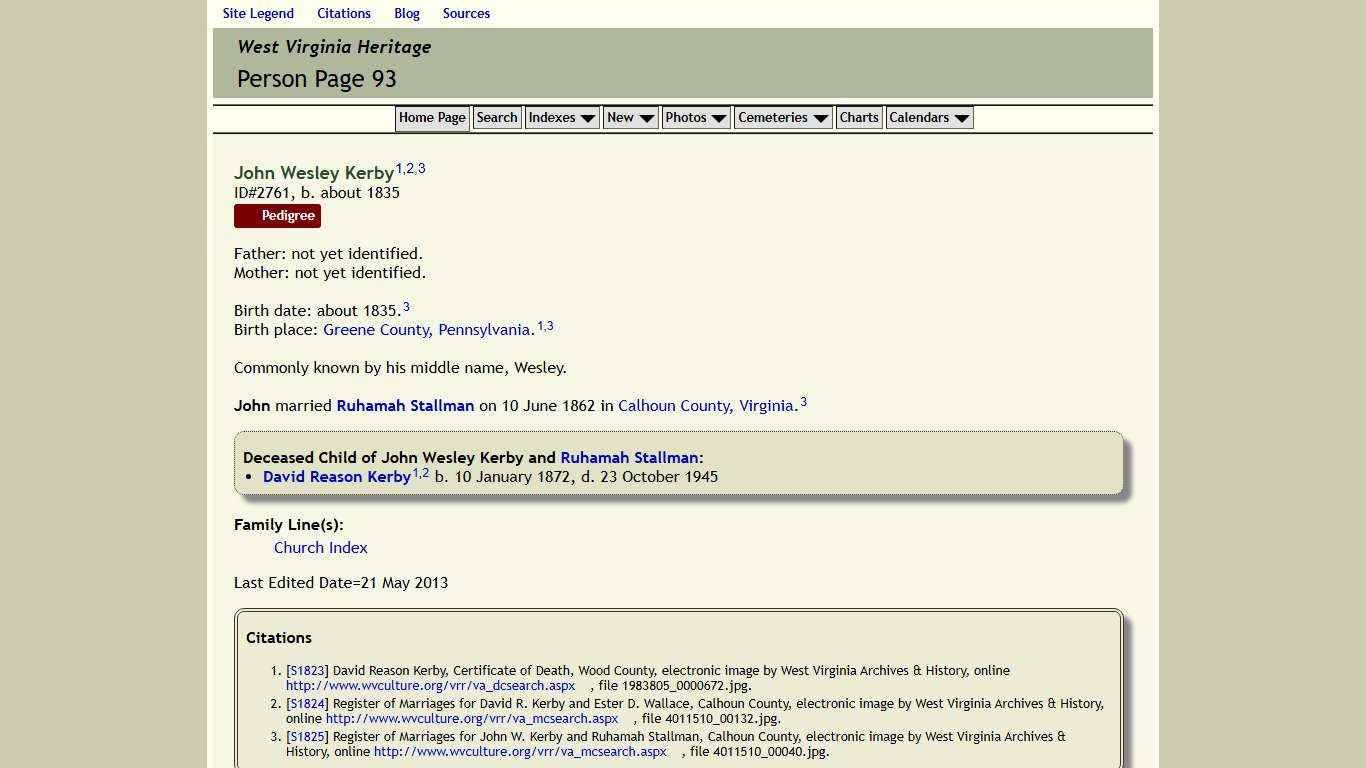Open citation source S1823
This screenshot has height=768, width=1366.
306,670
